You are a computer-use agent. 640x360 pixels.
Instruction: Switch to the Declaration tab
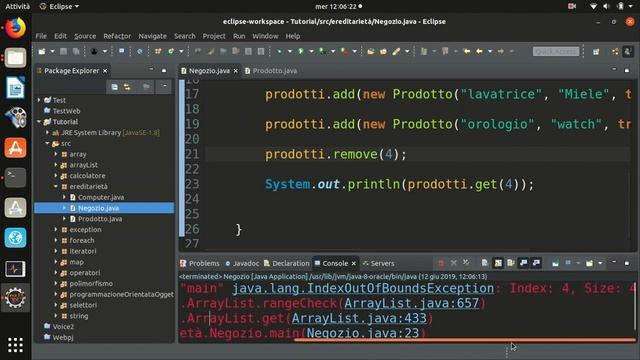click(287, 263)
